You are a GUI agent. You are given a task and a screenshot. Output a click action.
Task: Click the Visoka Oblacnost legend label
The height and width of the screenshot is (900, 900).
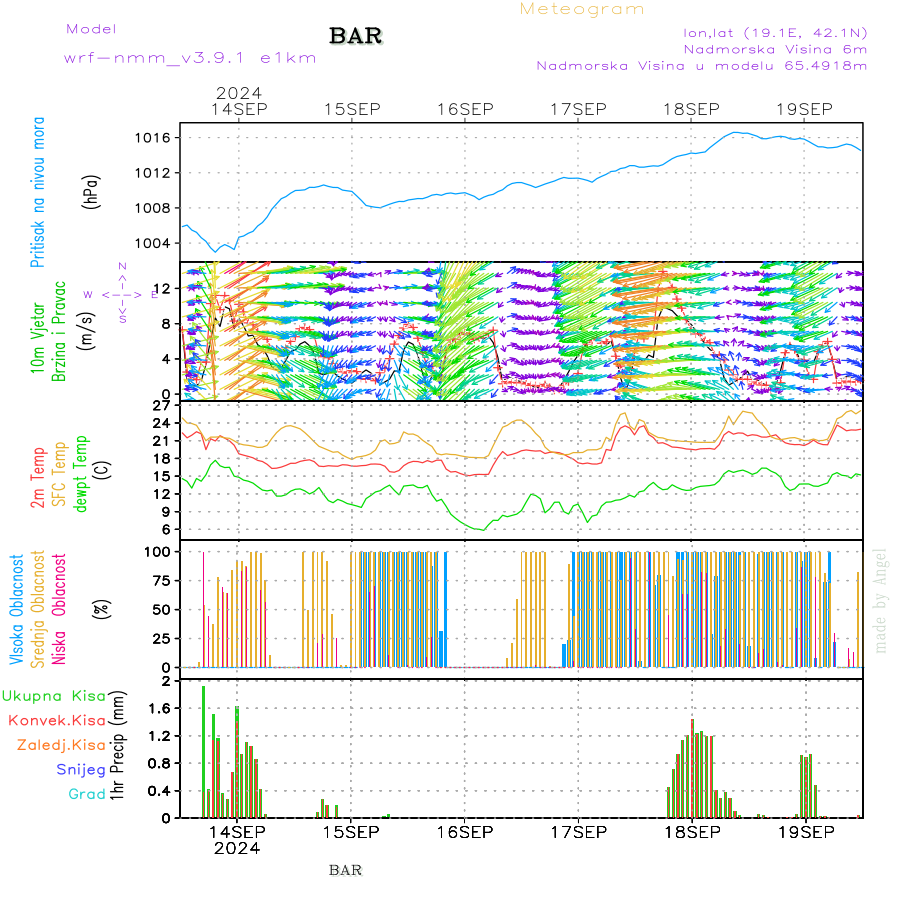click(x=17, y=610)
